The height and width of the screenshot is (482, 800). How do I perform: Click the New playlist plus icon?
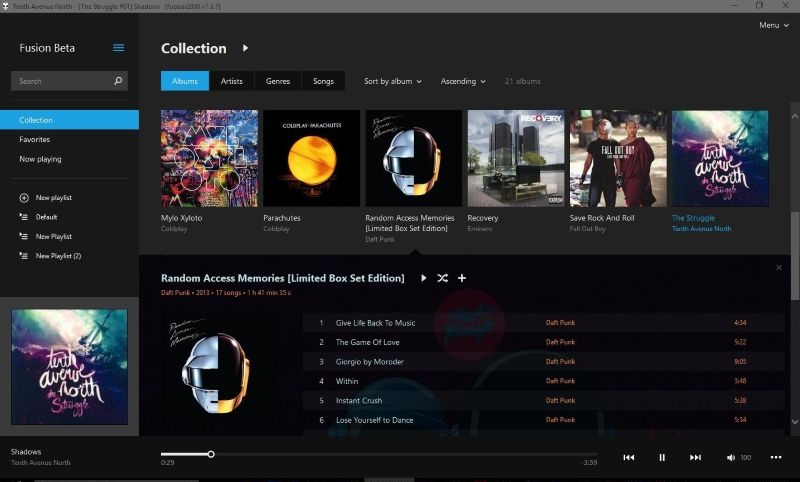click(x=24, y=198)
